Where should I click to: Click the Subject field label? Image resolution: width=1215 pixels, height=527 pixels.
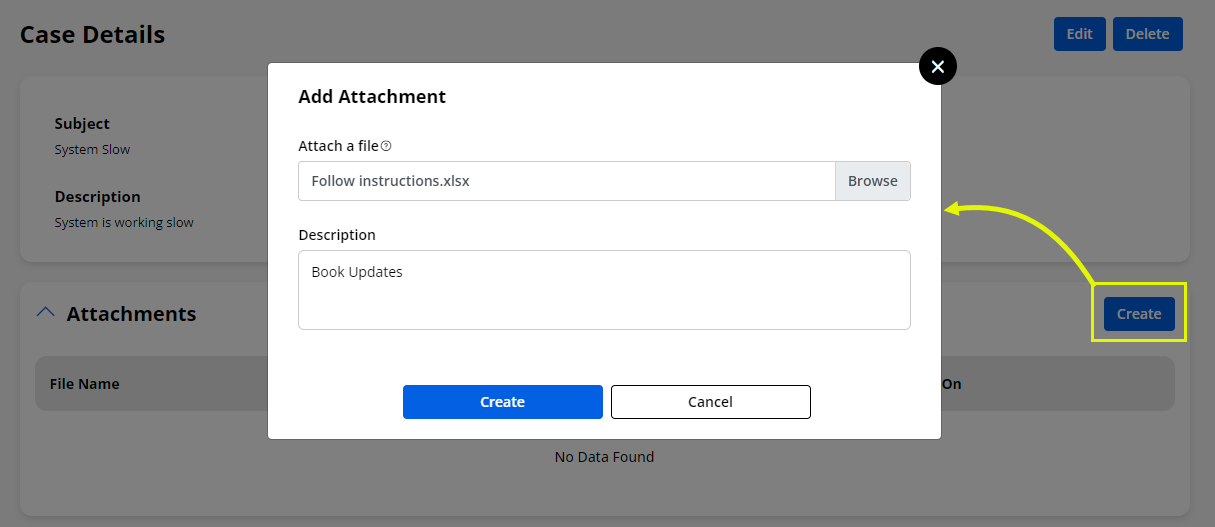[82, 124]
